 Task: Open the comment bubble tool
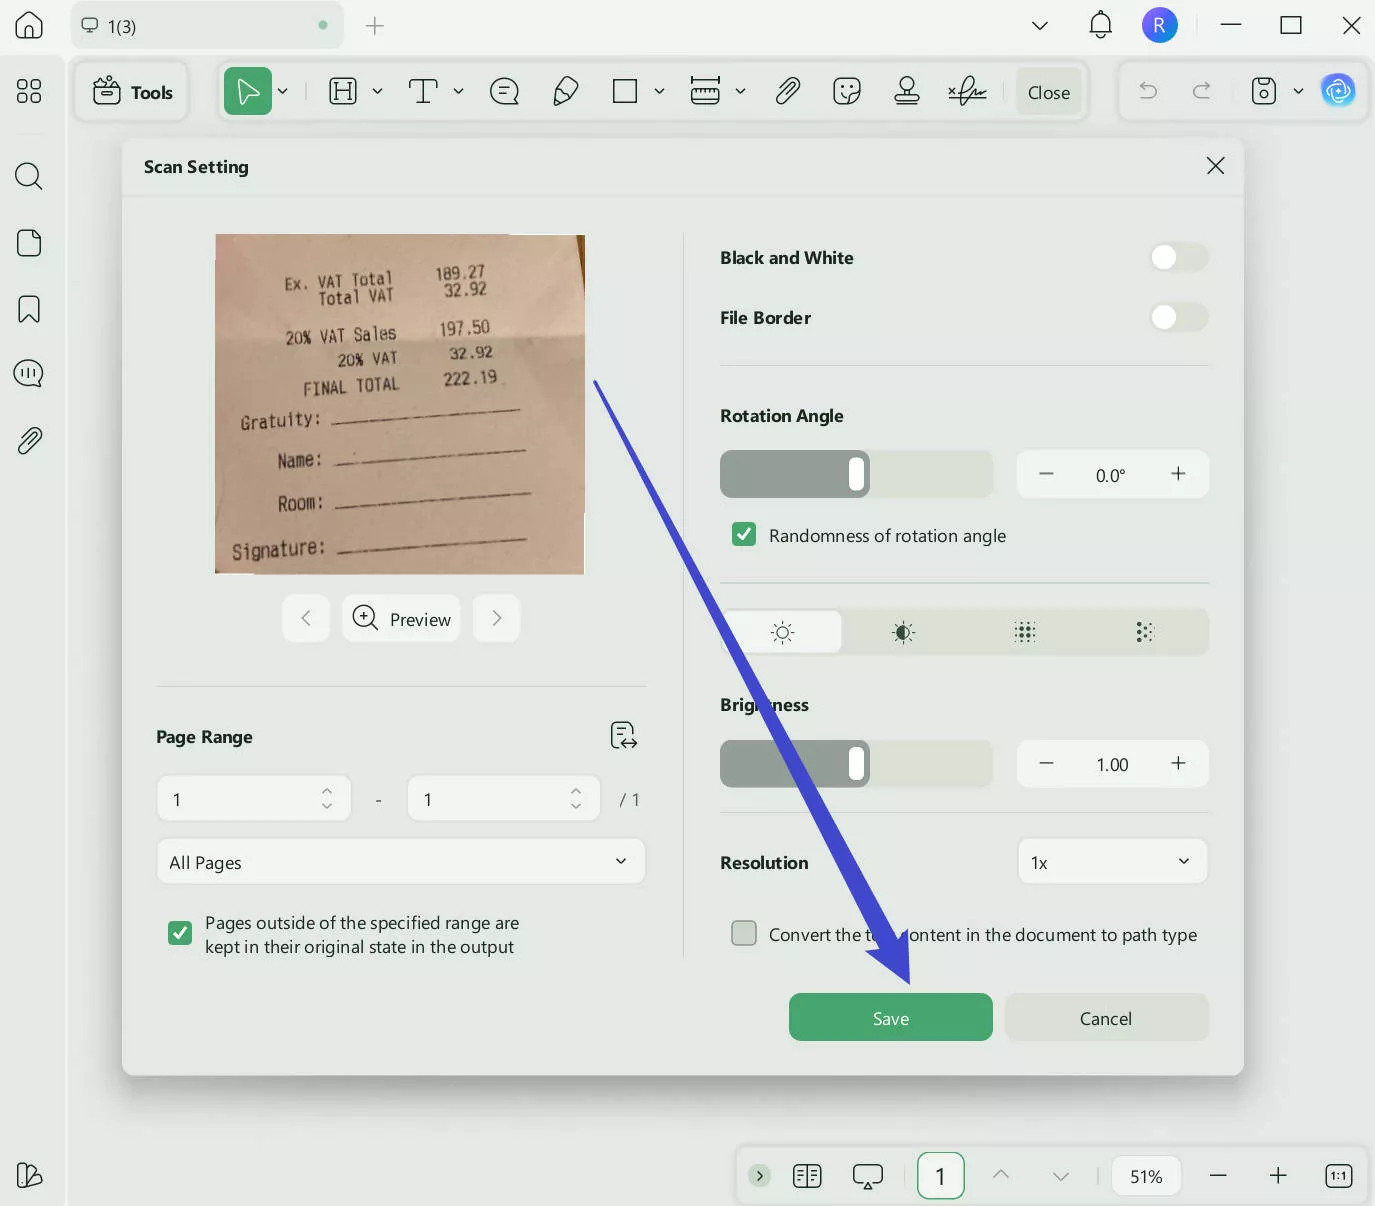tap(504, 92)
